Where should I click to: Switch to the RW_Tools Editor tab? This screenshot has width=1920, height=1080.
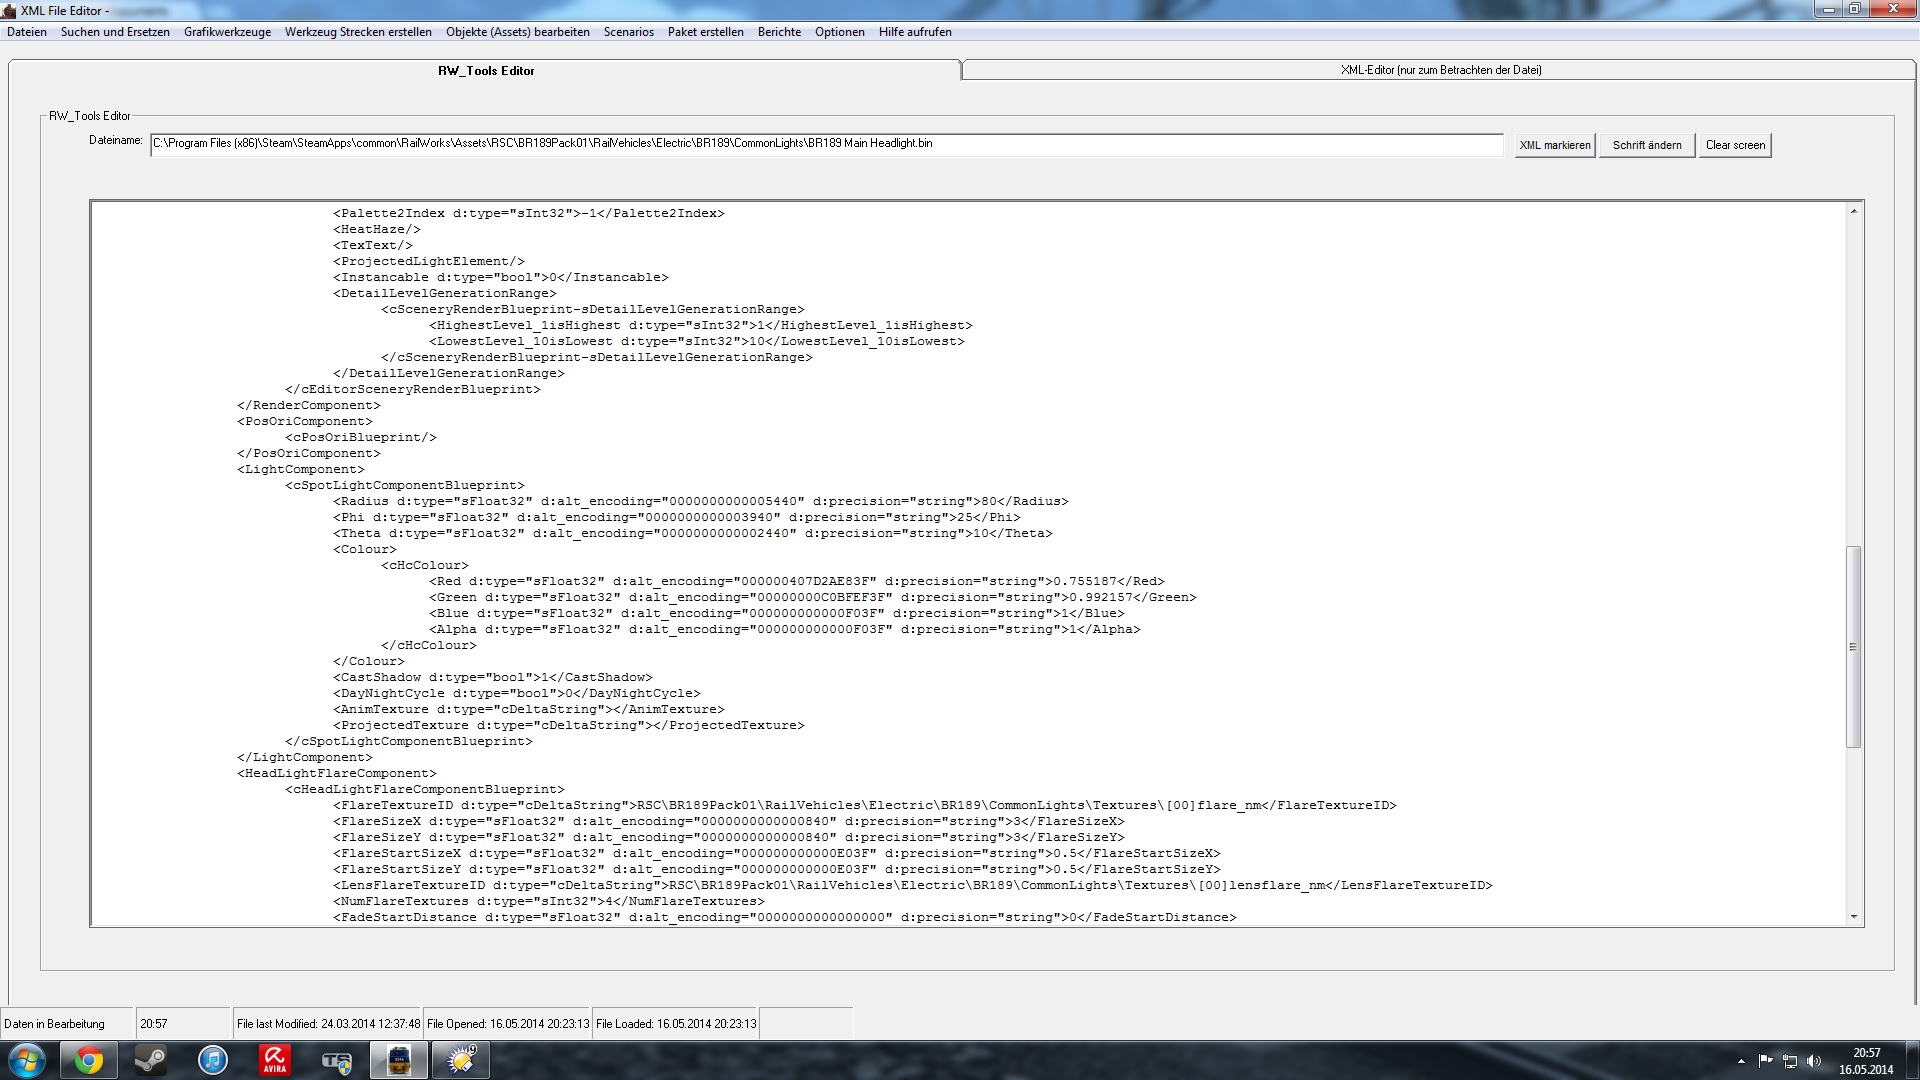click(486, 71)
